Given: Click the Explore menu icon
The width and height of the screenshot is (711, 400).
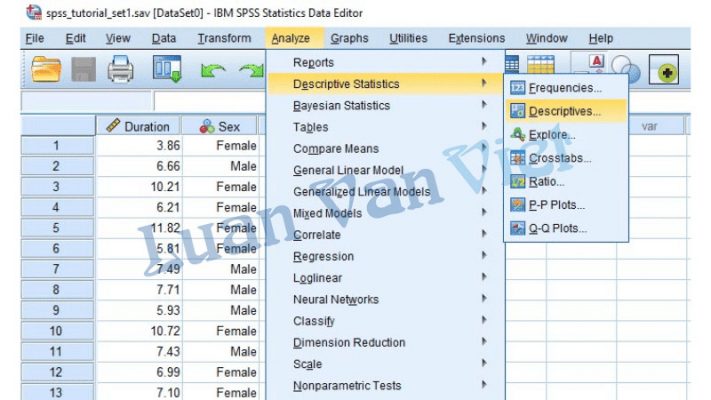Looking at the screenshot, I should 517,134.
